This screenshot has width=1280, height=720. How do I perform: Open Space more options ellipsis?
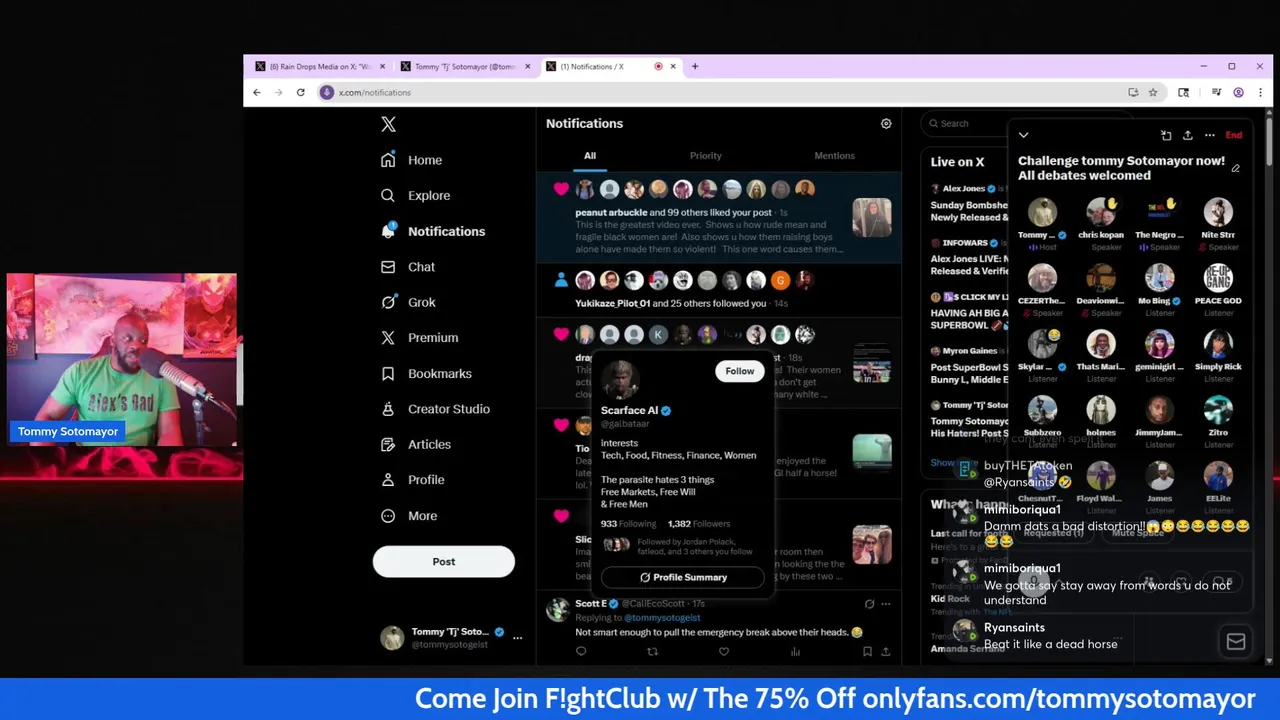click(1210, 135)
